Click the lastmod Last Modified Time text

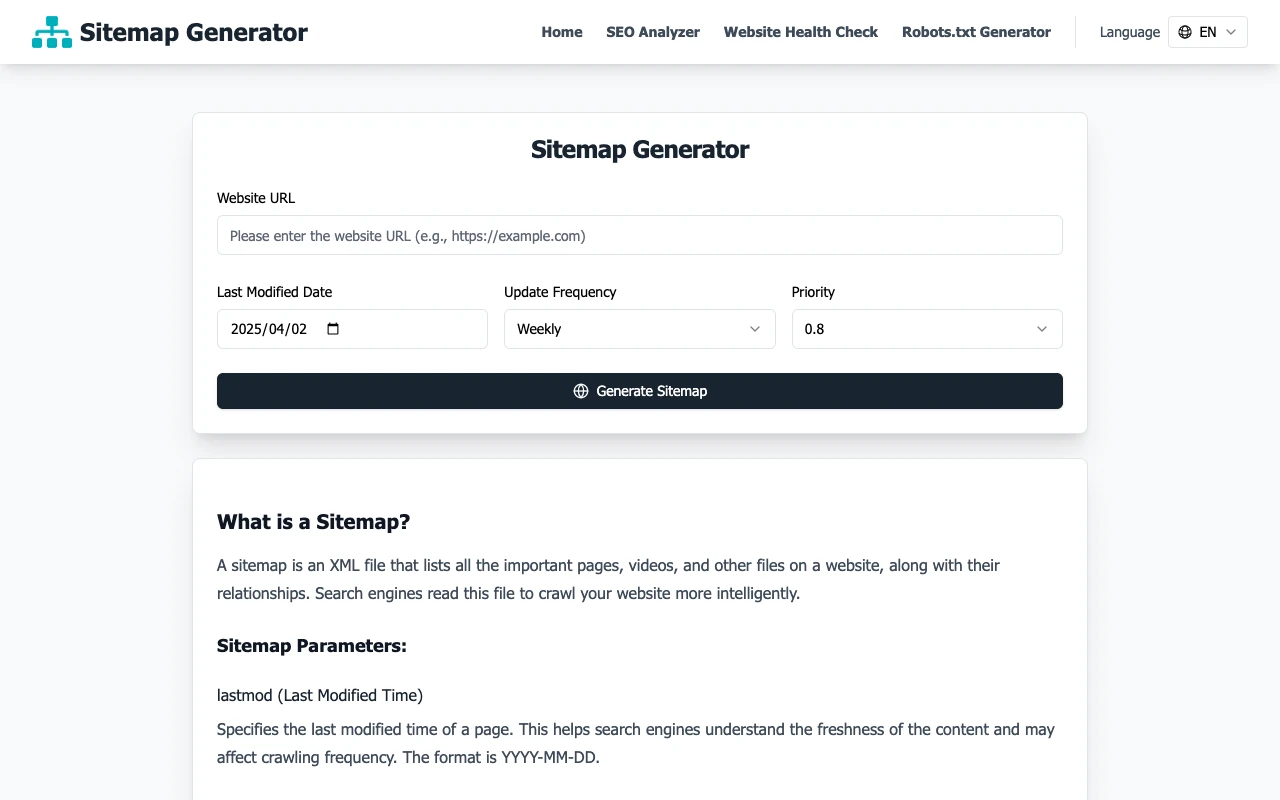click(x=319, y=695)
